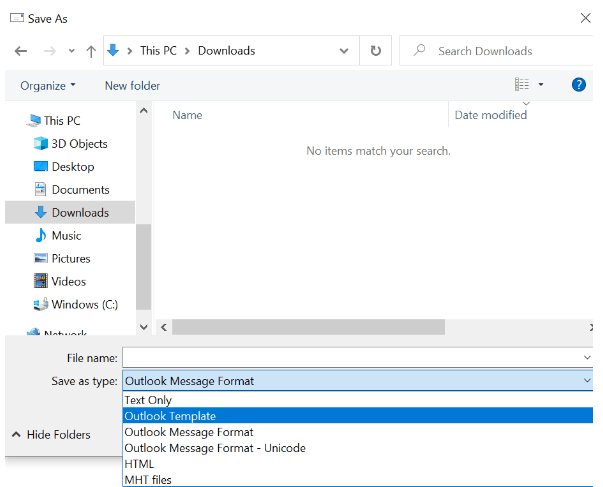The height and width of the screenshot is (487, 603).
Task: Sort files by Name column
Action: point(187,115)
